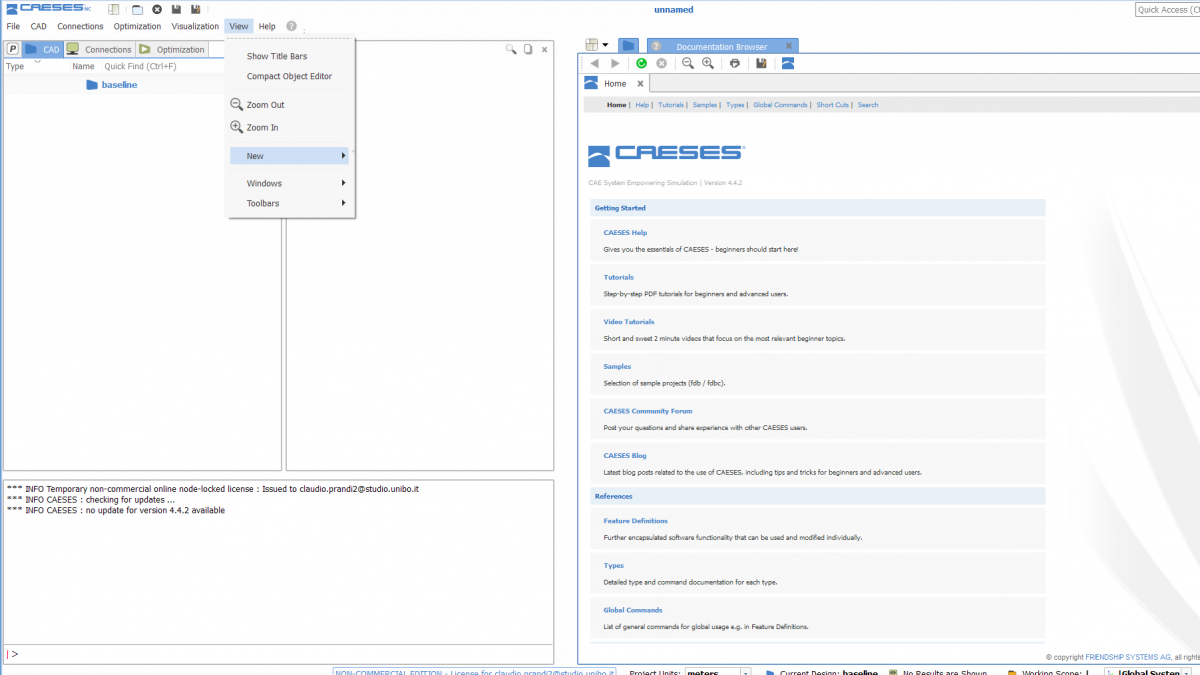Switch to the Connections tab in tree panel
1200x675 pixels.
pos(100,49)
